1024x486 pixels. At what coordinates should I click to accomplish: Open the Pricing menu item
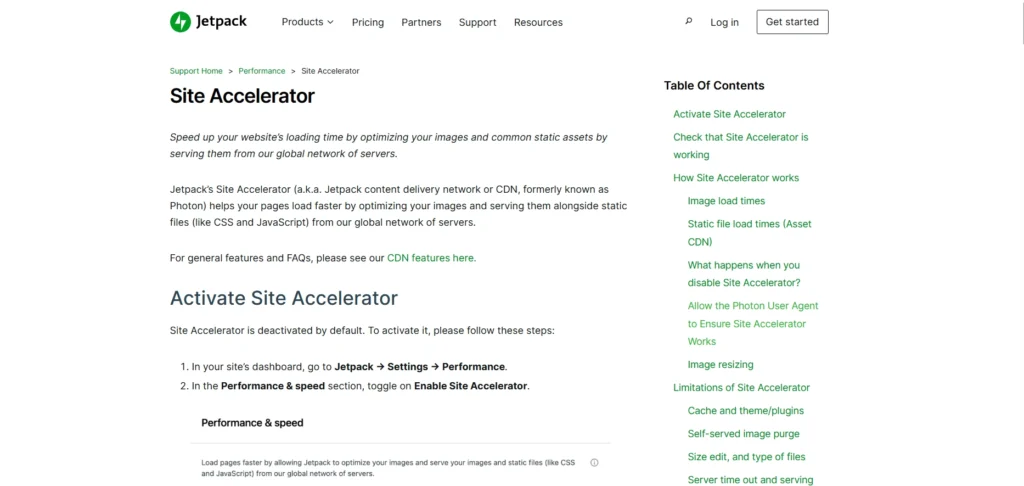point(368,22)
